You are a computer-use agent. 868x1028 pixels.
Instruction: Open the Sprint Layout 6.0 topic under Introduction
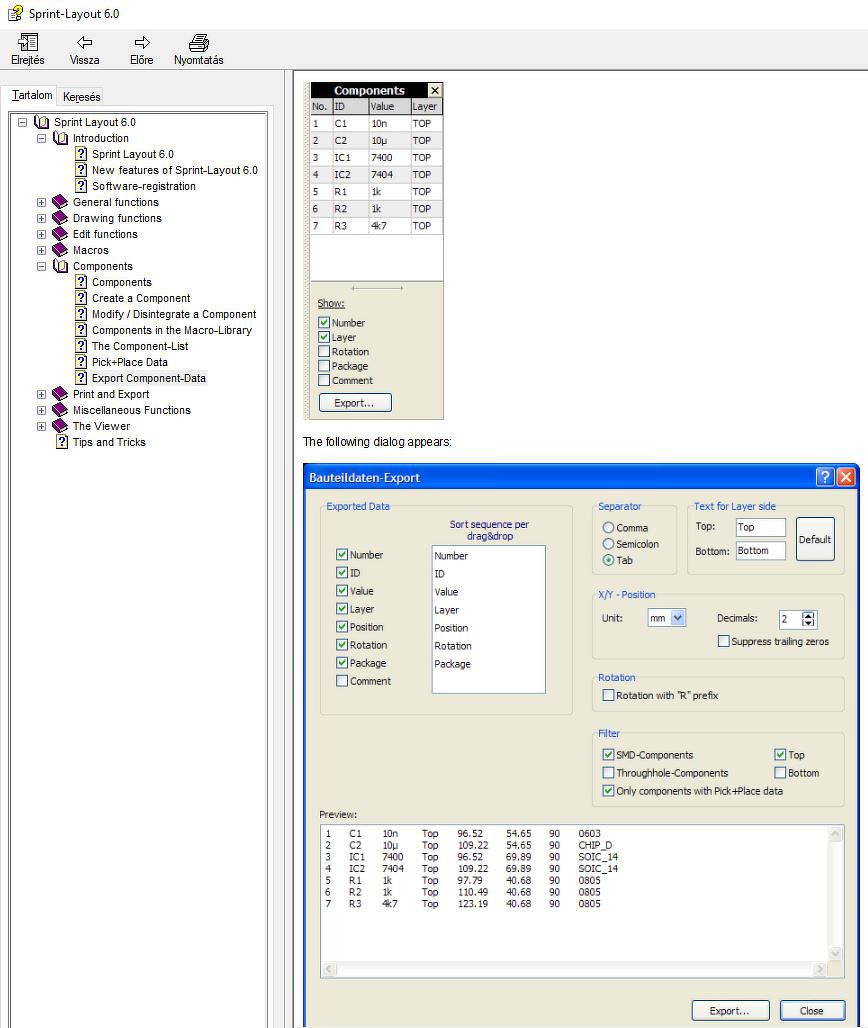[x=132, y=154]
